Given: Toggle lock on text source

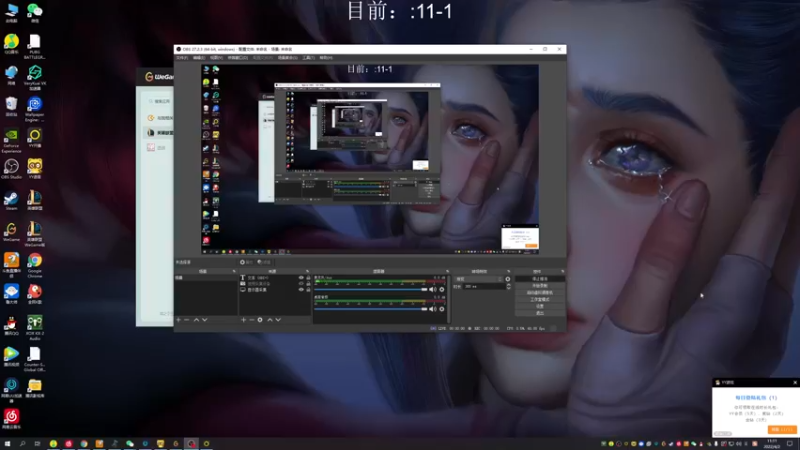Looking at the screenshot, I should coord(308,278).
